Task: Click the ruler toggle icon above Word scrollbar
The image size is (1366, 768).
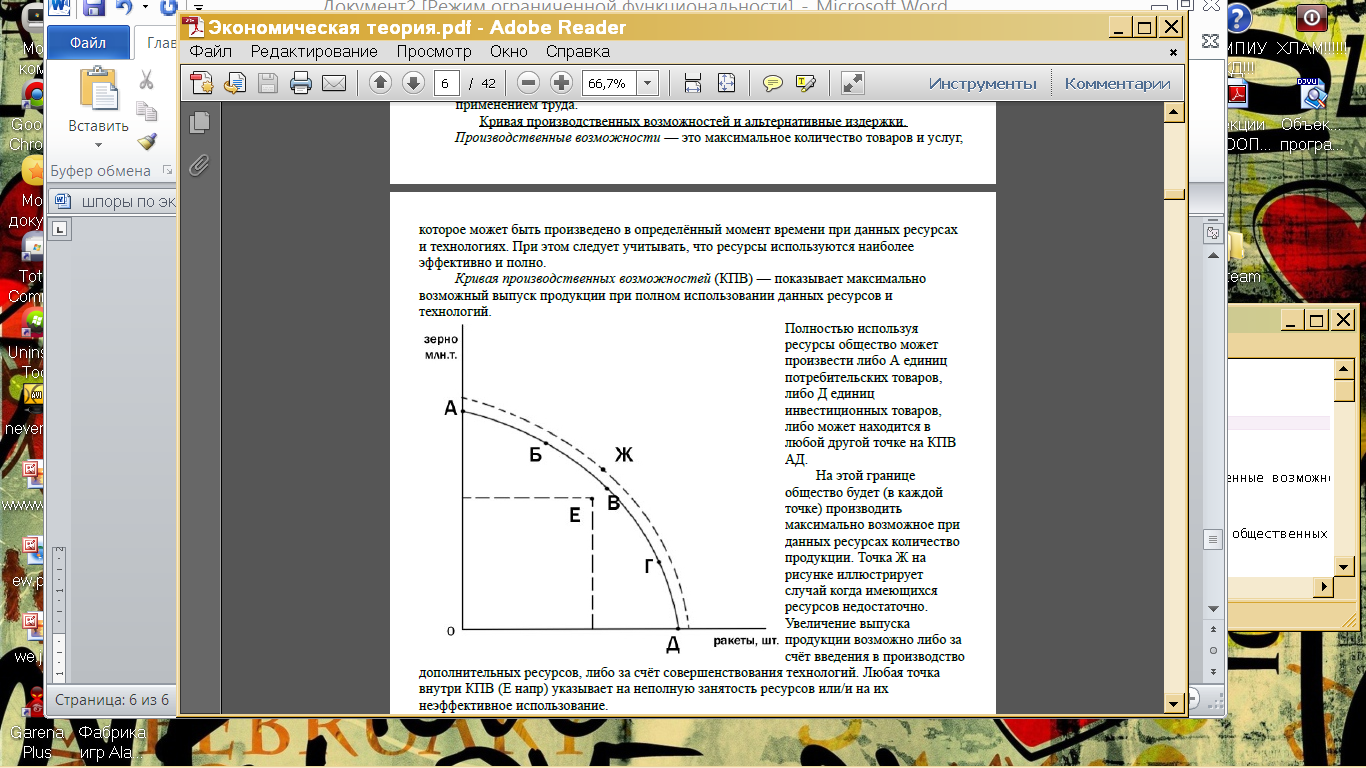Action: point(1214,233)
